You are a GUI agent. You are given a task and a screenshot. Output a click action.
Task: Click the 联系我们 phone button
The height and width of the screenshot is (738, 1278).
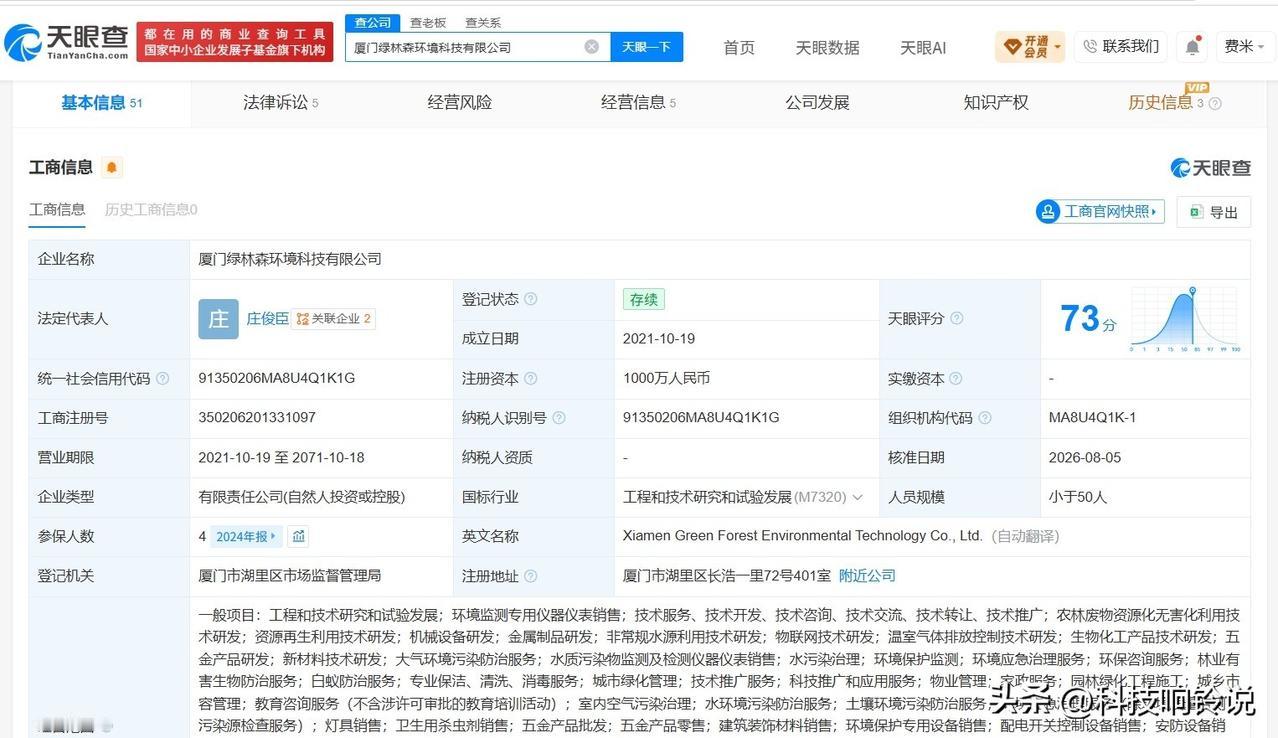click(x=1120, y=46)
